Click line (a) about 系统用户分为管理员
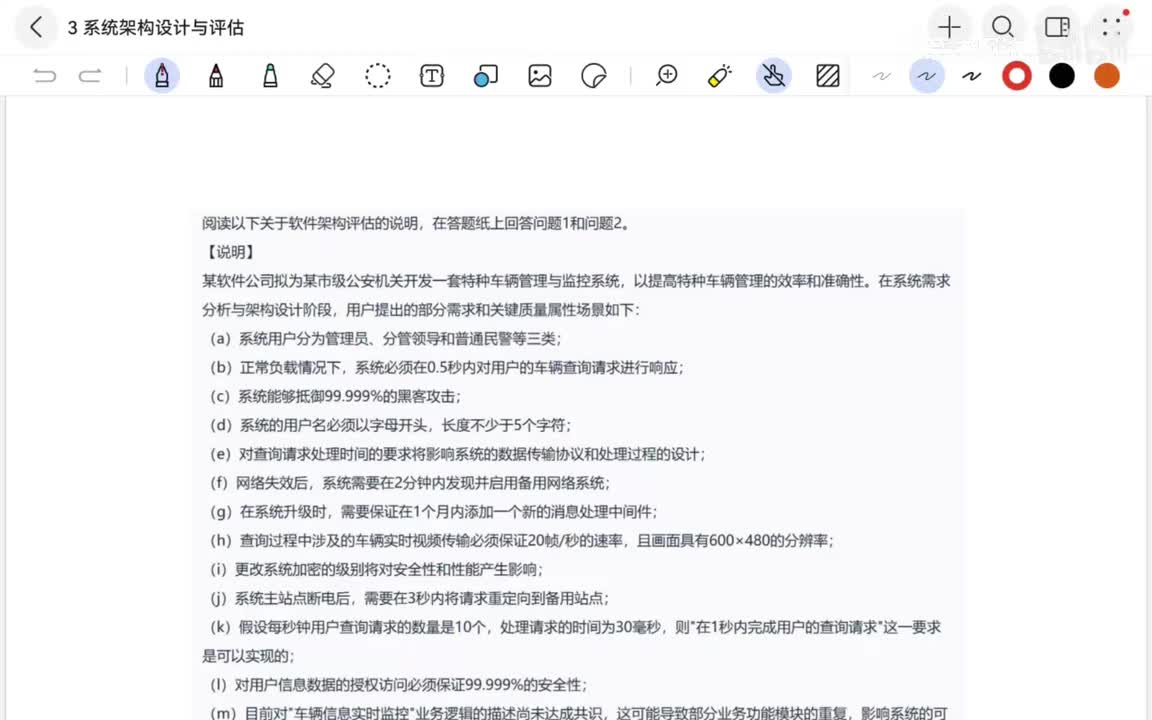The width and height of the screenshot is (1152, 720). 386,339
